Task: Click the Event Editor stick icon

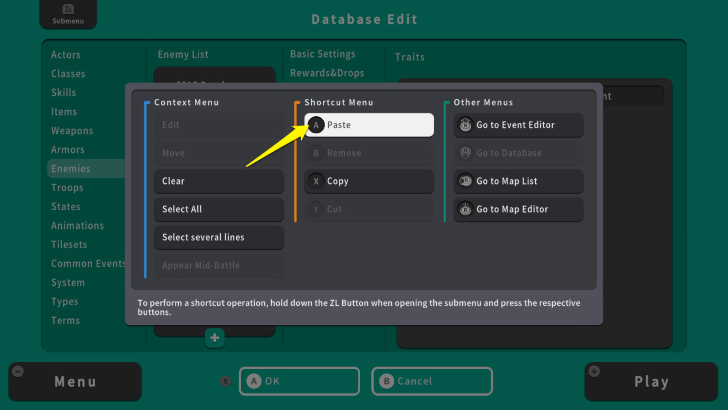Action: coord(465,125)
